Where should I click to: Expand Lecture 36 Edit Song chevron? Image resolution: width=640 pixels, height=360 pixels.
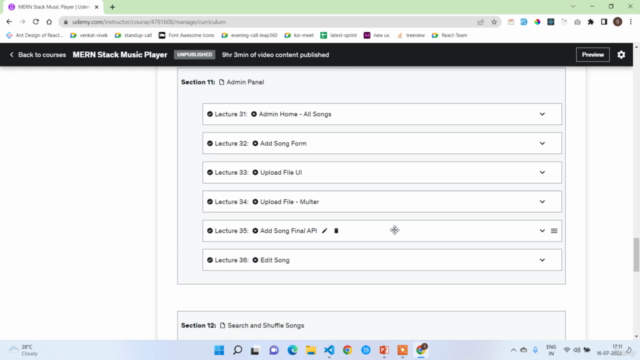(542, 260)
